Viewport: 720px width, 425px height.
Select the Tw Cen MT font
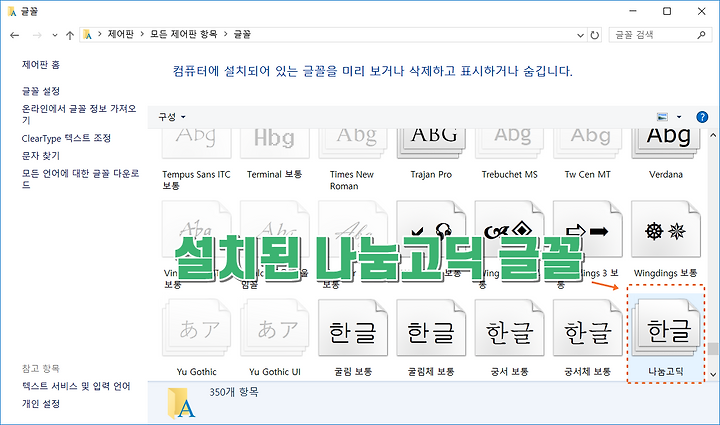click(588, 155)
